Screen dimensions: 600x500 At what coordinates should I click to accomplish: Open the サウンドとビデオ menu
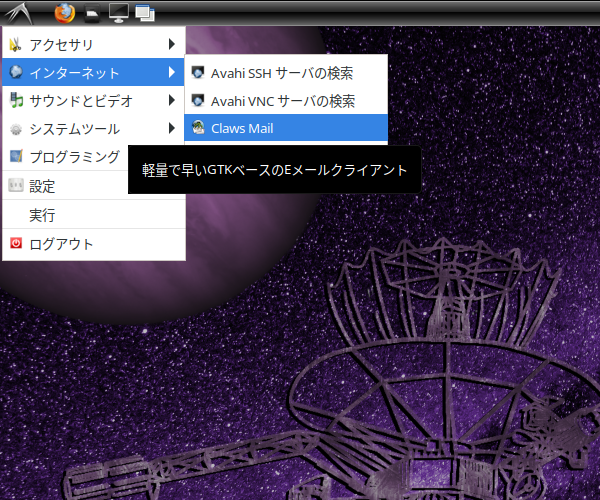93,100
